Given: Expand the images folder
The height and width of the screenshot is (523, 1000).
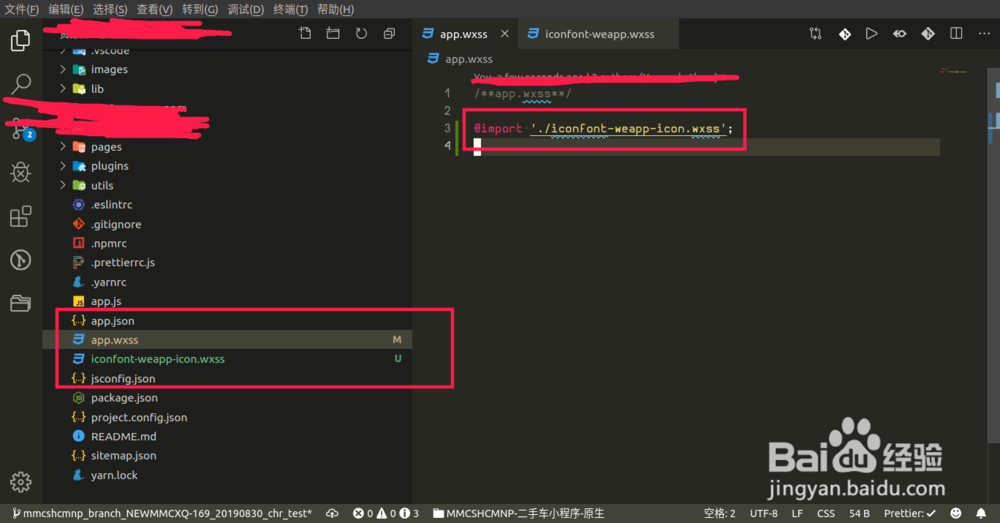Looking at the screenshot, I should tap(228, 70).
